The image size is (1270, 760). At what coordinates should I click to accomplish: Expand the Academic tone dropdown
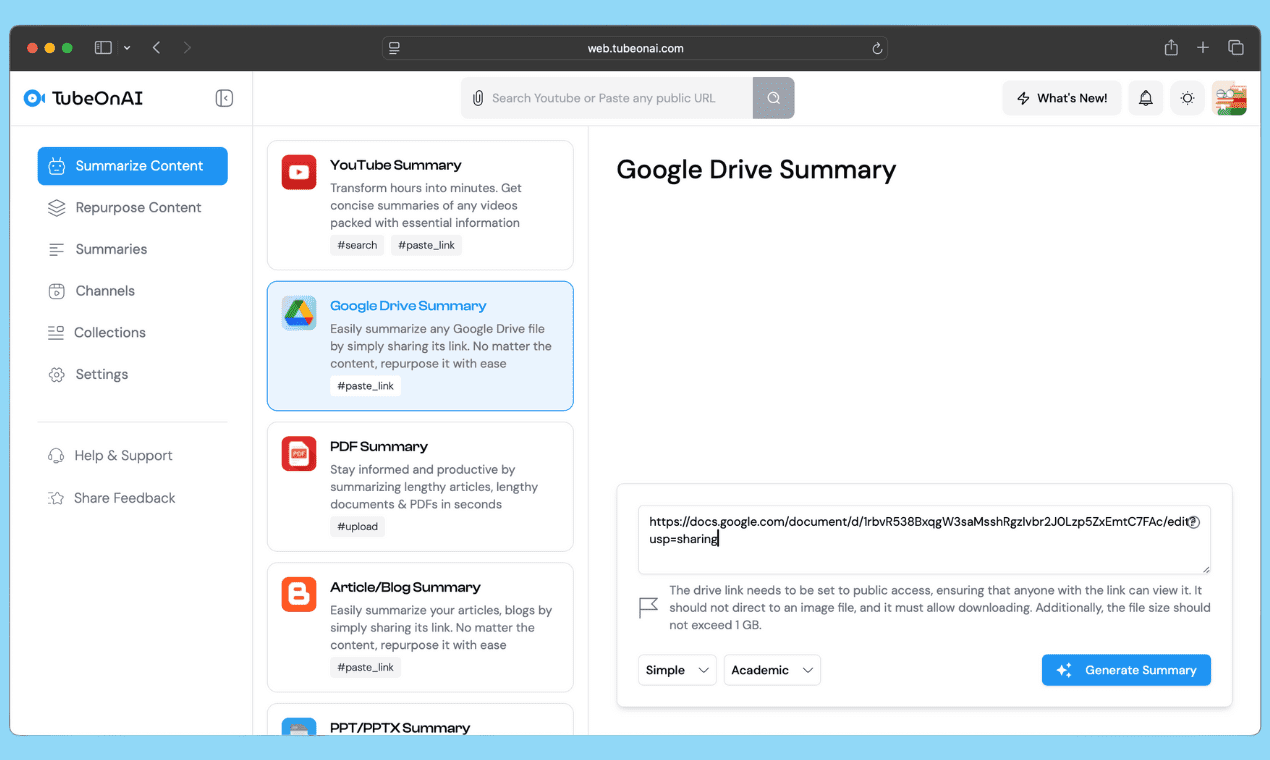click(x=772, y=670)
